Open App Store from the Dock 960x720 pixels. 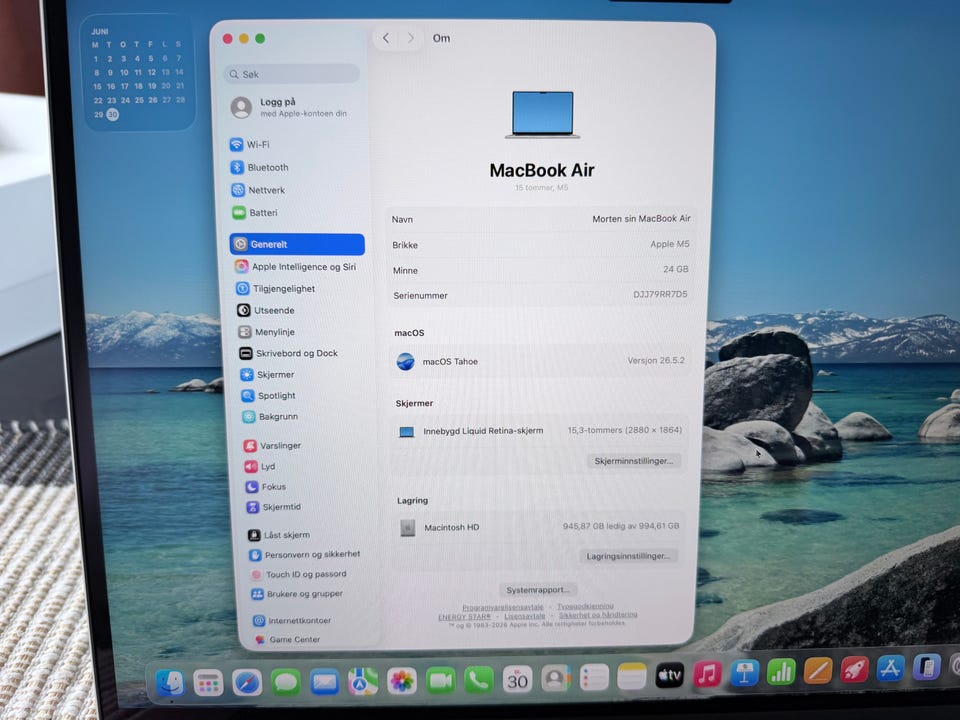(x=890, y=669)
